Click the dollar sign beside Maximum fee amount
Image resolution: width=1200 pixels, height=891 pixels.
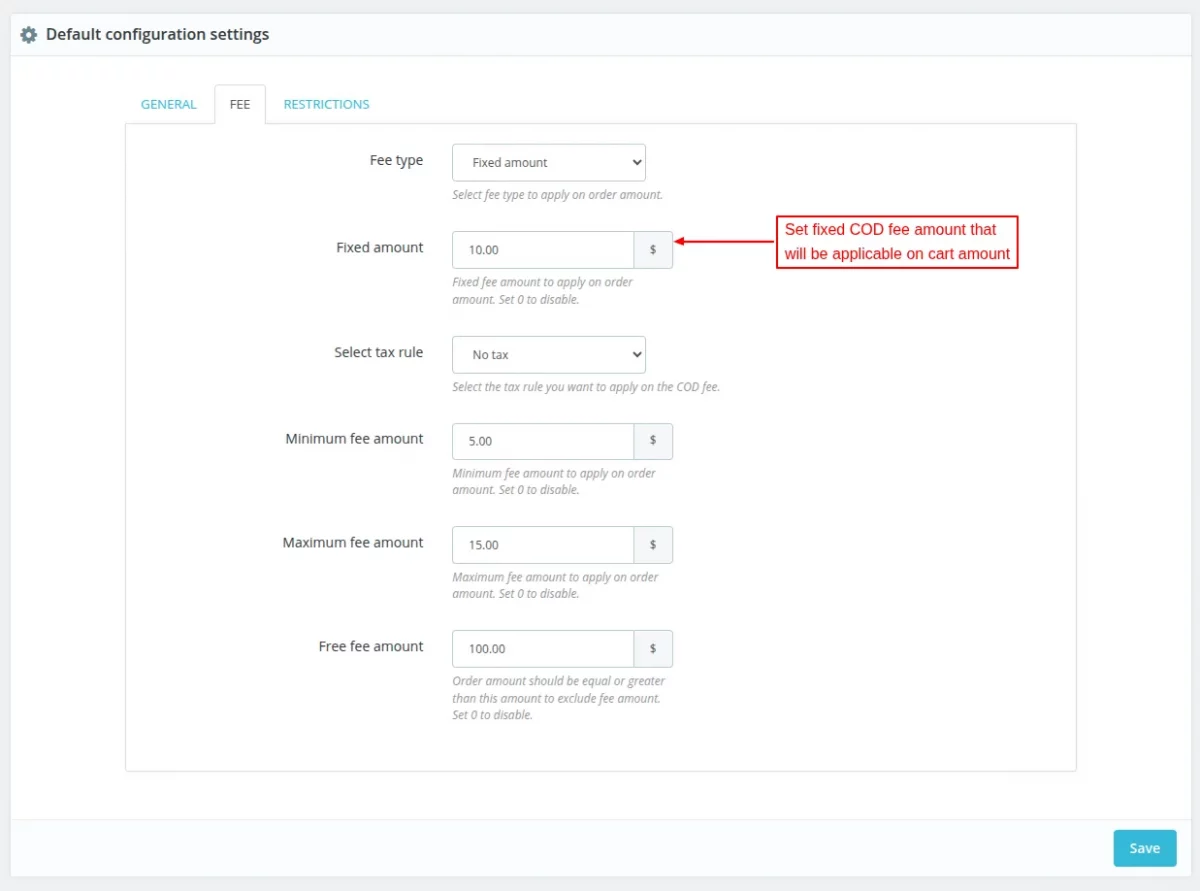tap(653, 545)
